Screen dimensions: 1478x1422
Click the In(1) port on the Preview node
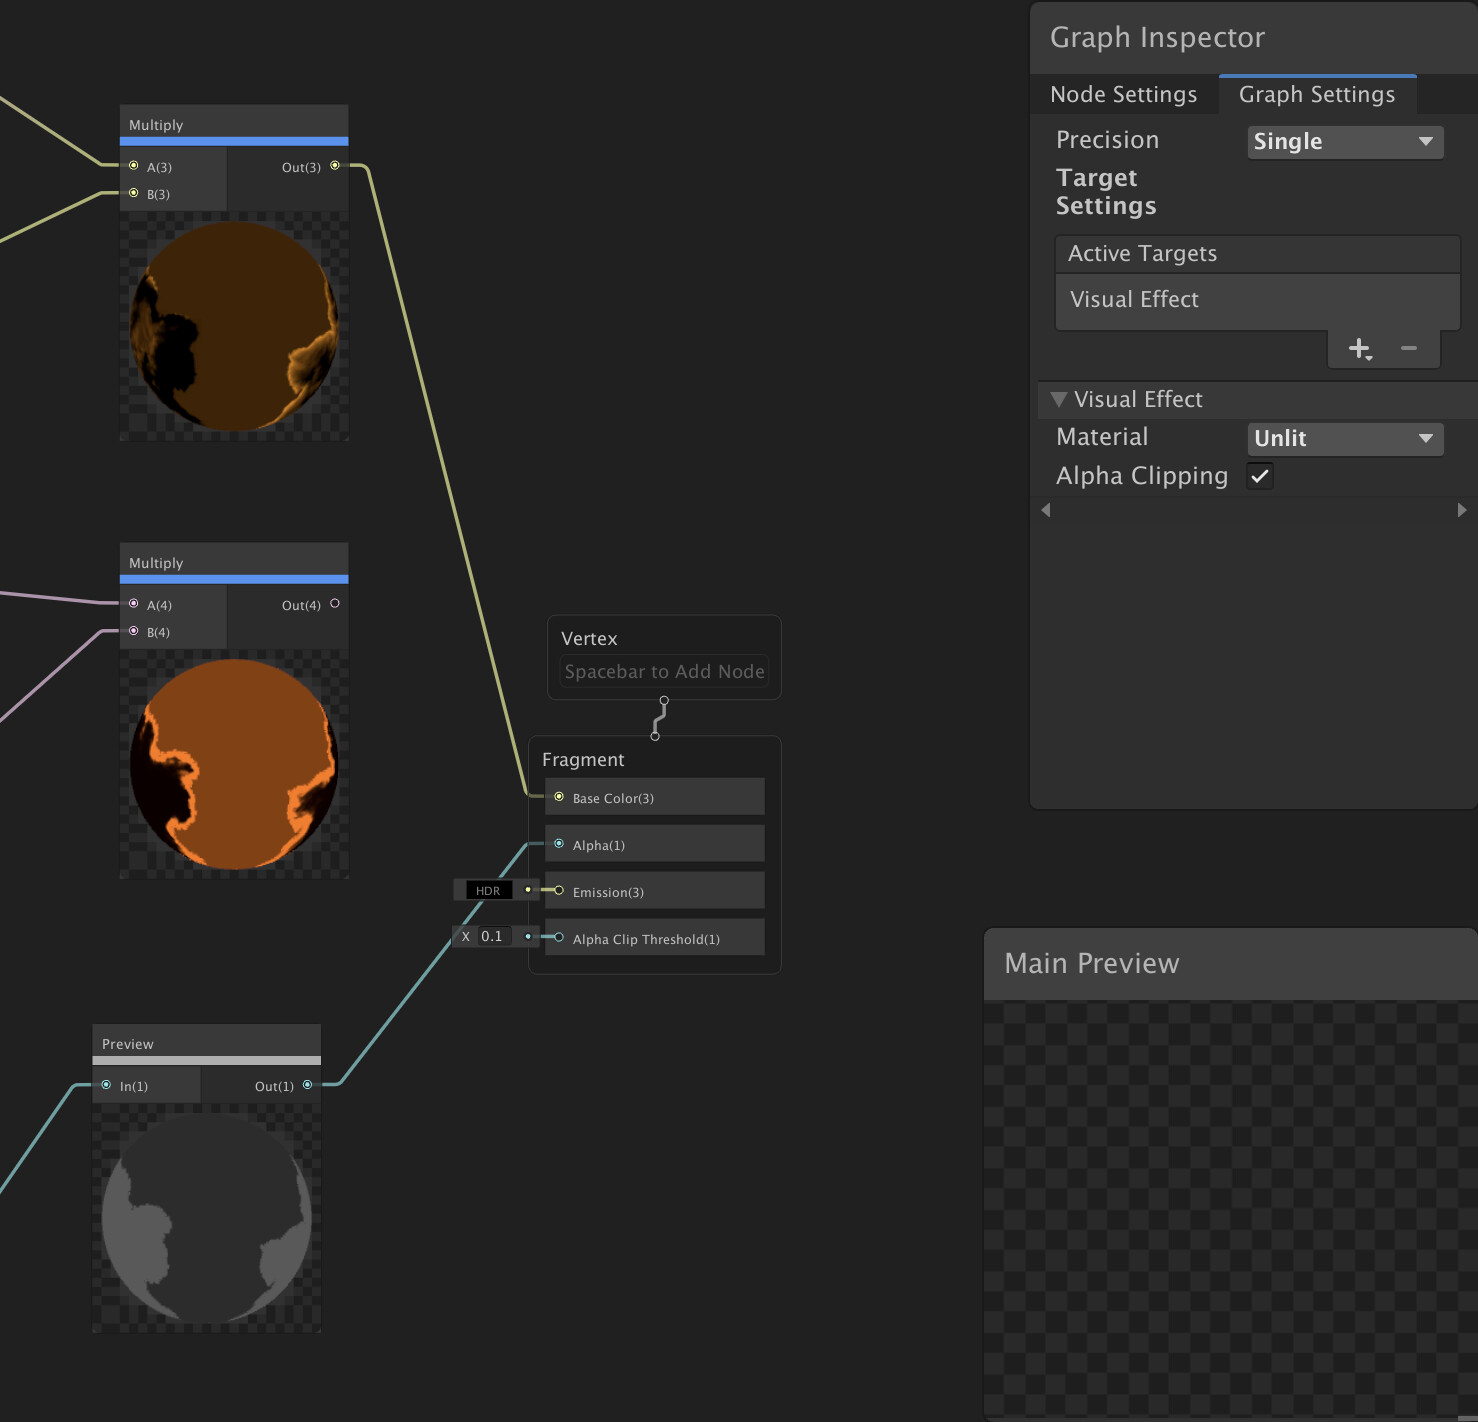104,1084
